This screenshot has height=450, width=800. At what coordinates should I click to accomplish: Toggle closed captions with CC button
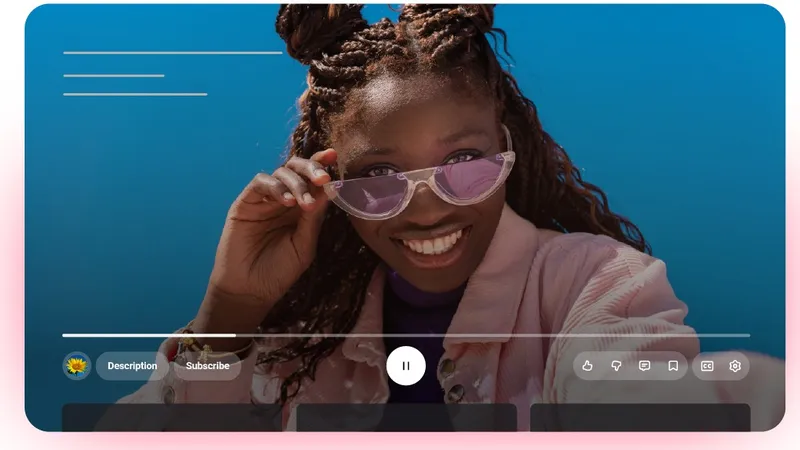tap(707, 366)
